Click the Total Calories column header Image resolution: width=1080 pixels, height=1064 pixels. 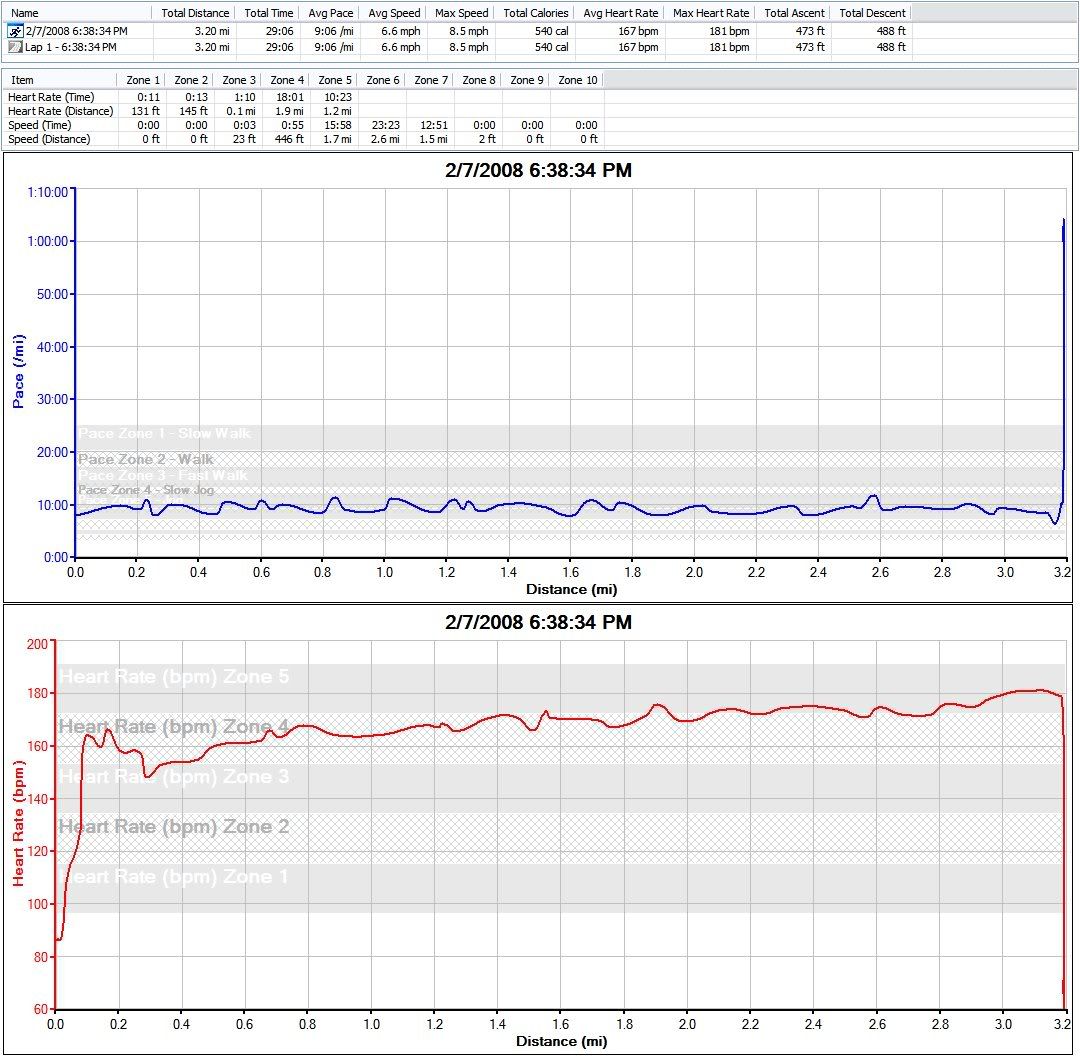point(535,13)
